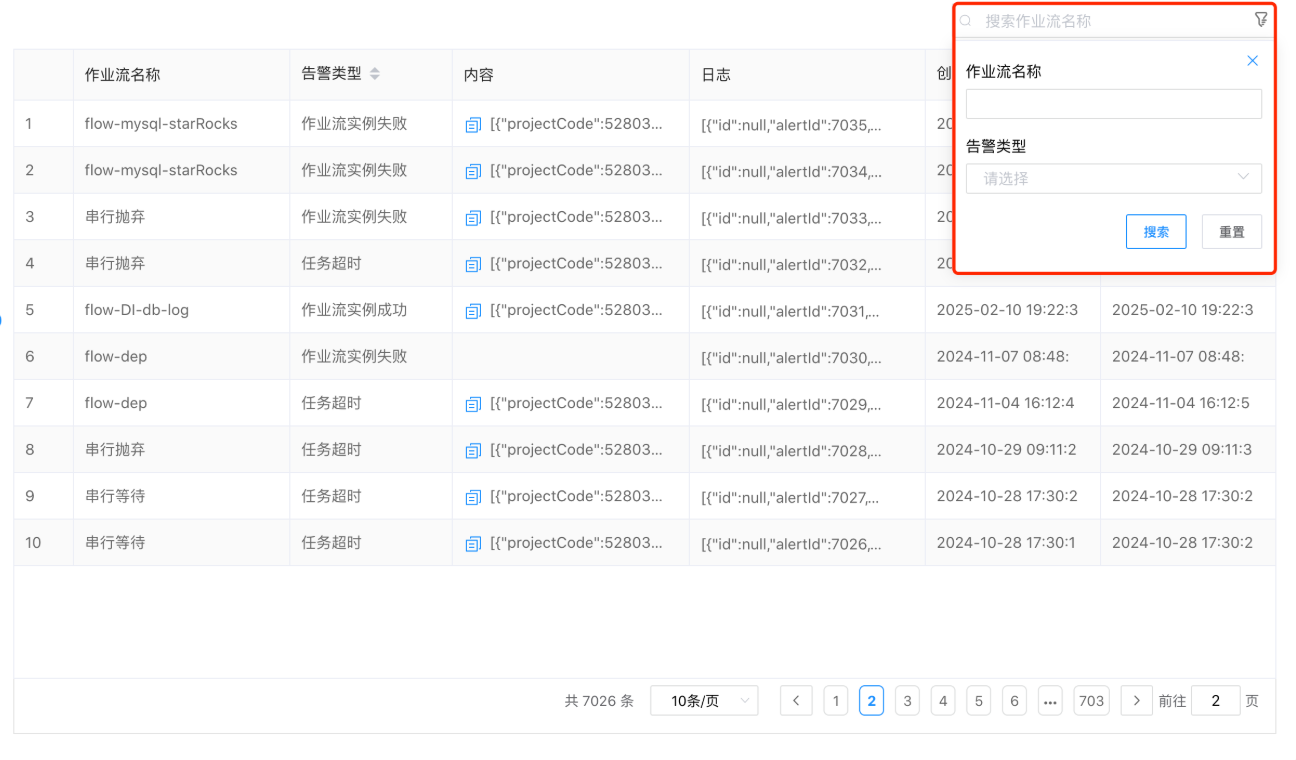Go to the next page arrow
The width and height of the screenshot is (1296, 760).
coord(1136,701)
